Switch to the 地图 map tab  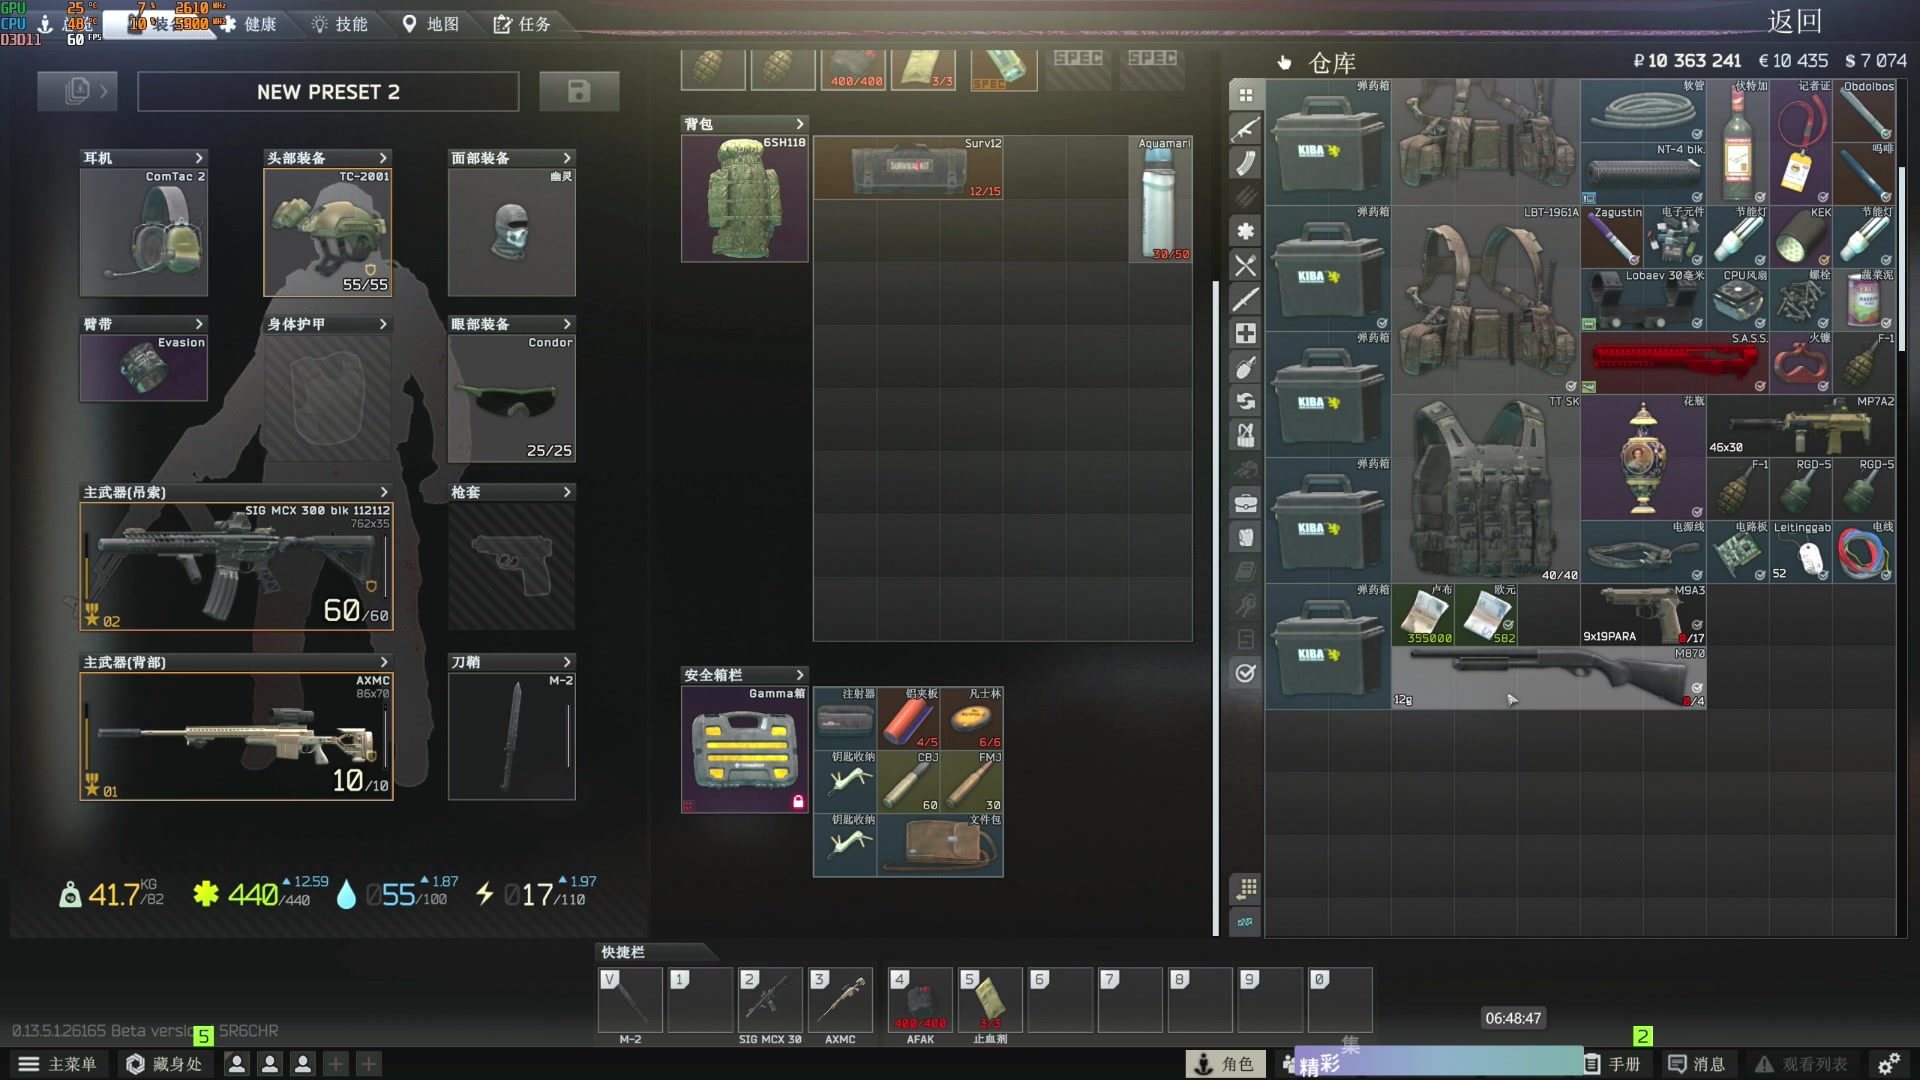pyautogui.click(x=431, y=24)
